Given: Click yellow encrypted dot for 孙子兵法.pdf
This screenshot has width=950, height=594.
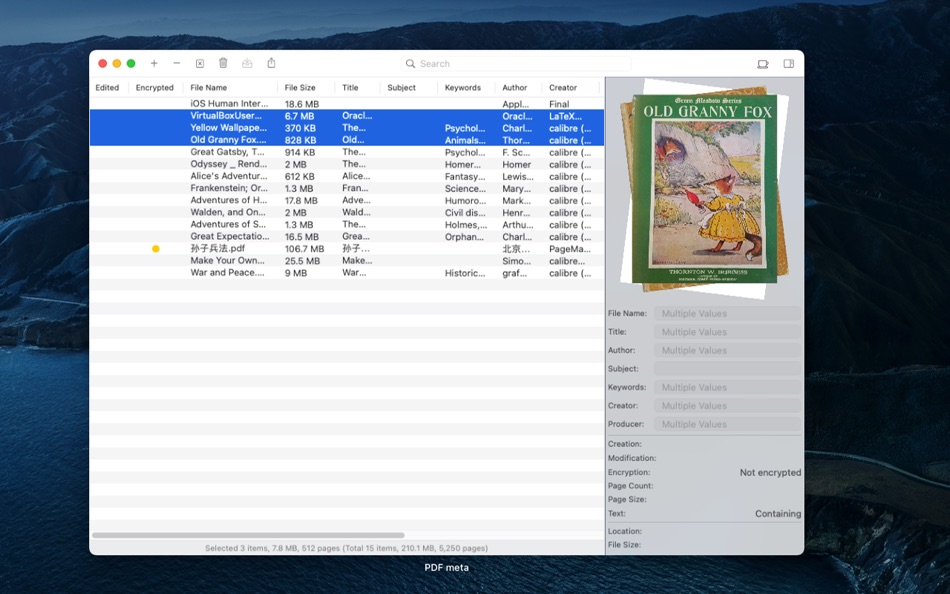Looking at the screenshot, I should pos(156,249).
